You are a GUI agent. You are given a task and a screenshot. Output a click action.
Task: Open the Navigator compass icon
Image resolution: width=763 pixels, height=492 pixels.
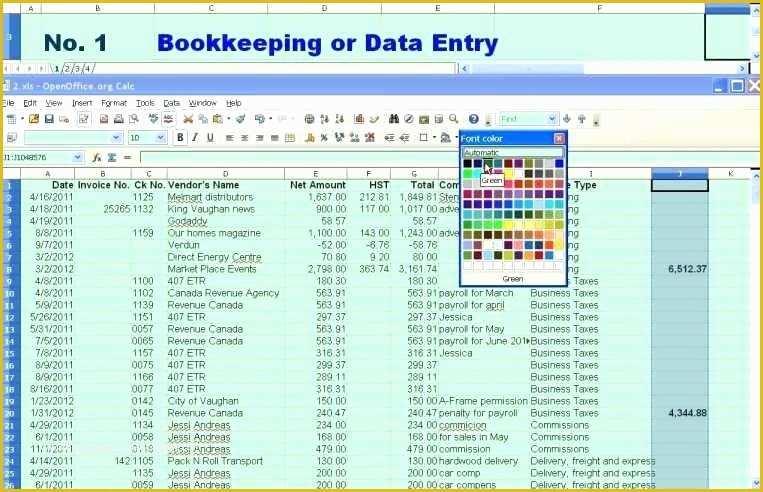409,119
